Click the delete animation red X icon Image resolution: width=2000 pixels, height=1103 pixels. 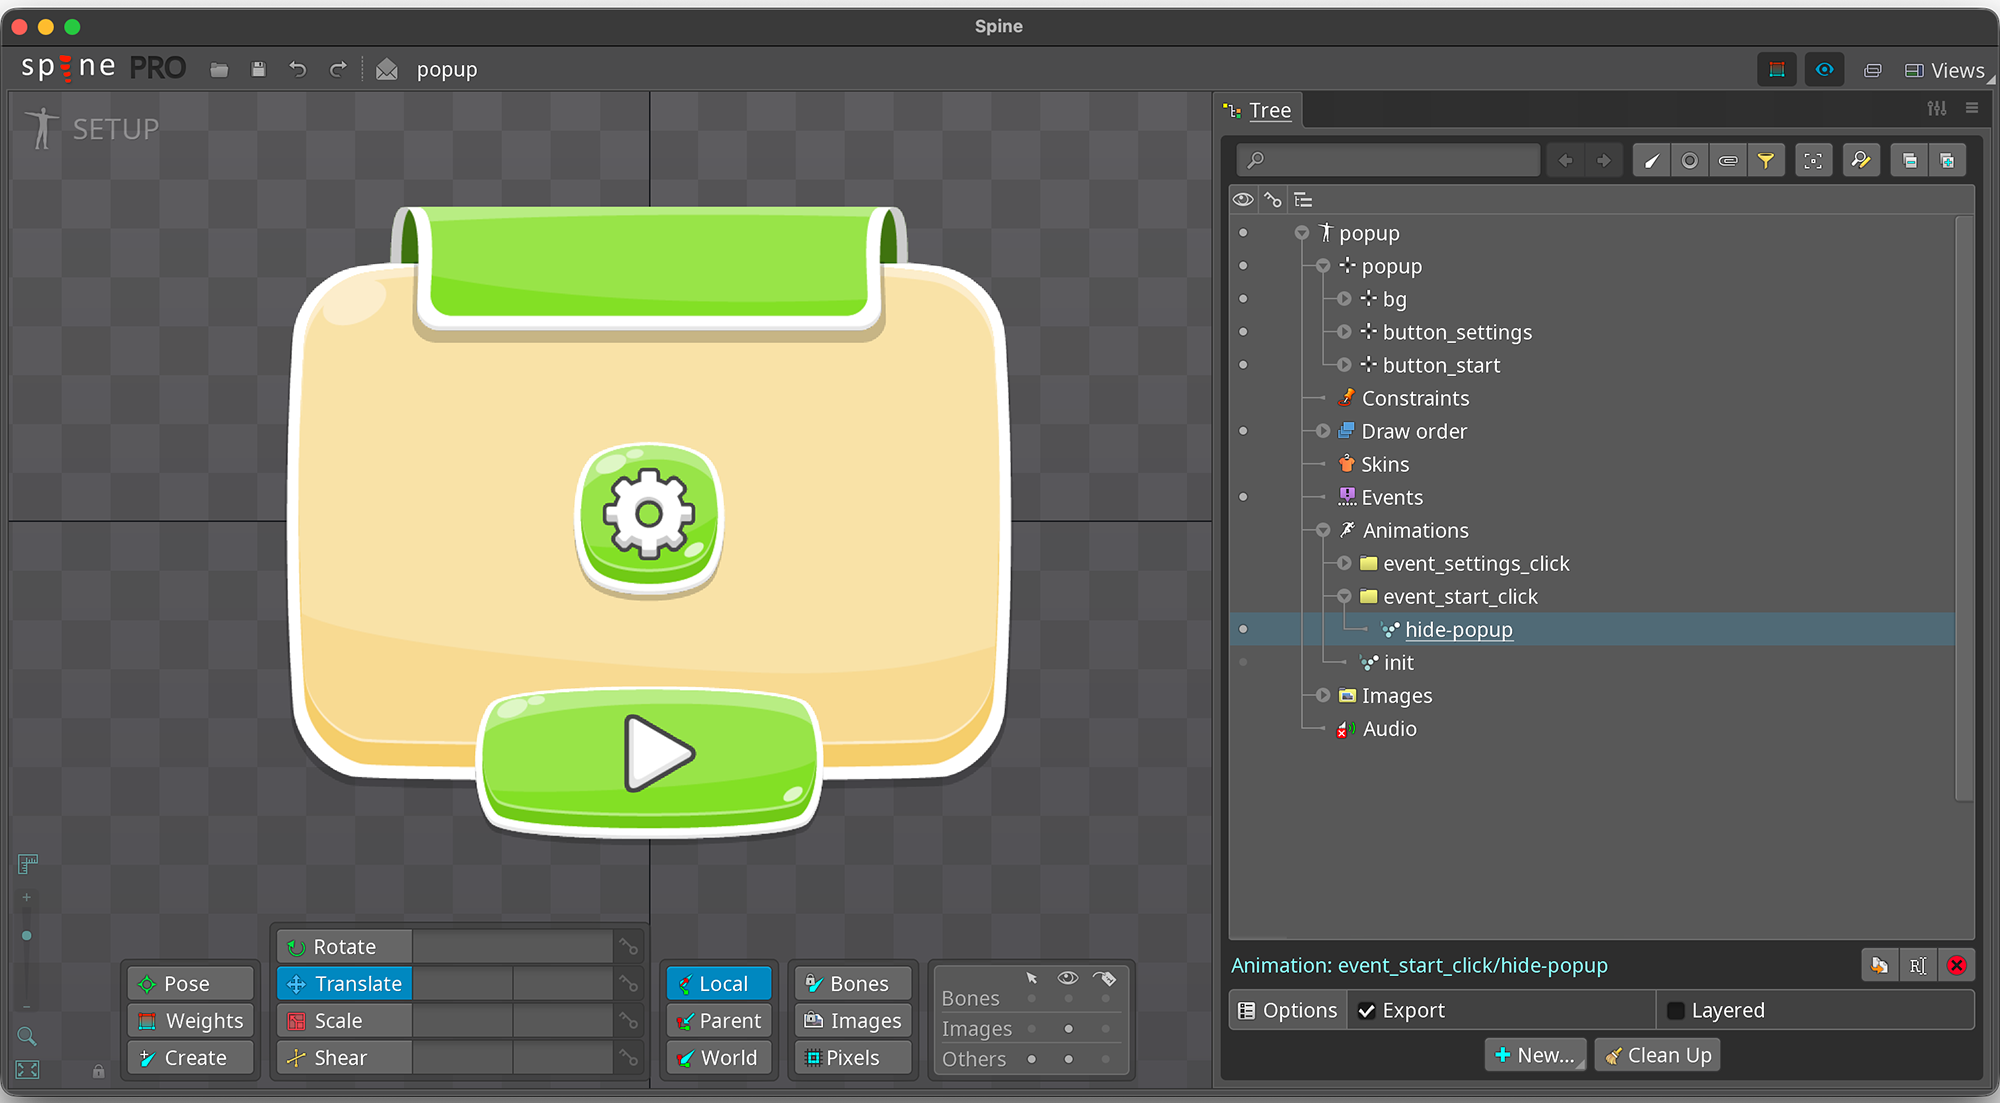pos(1956,965)
